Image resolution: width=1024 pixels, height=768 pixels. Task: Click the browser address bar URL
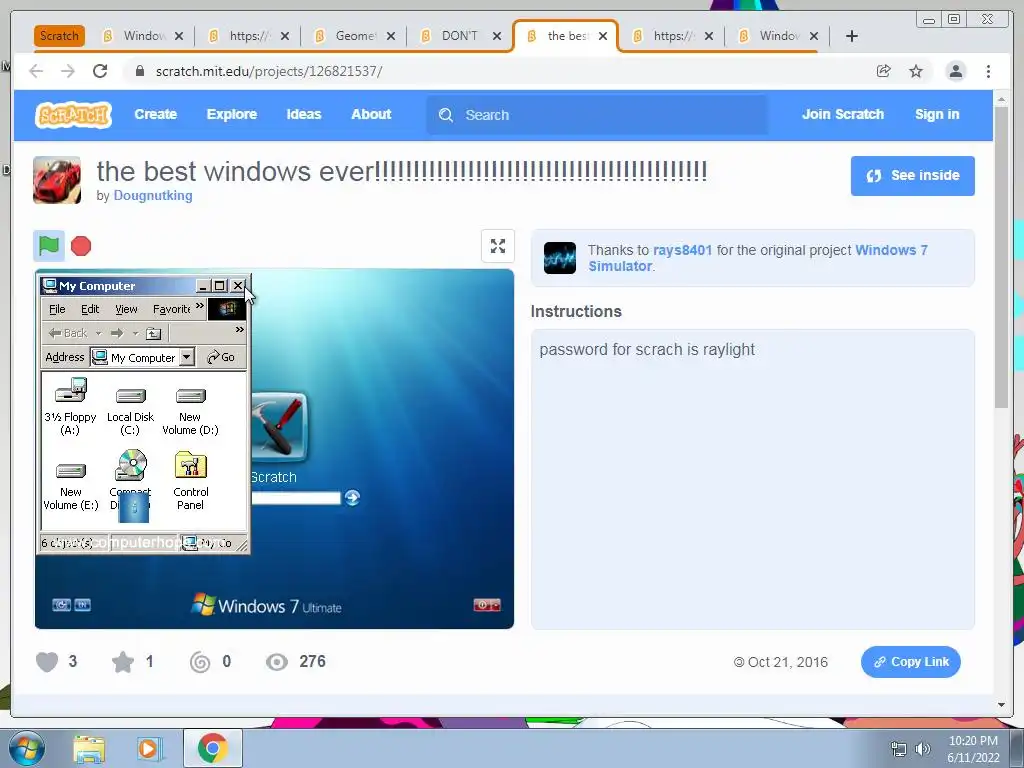(x=269, y=71)
